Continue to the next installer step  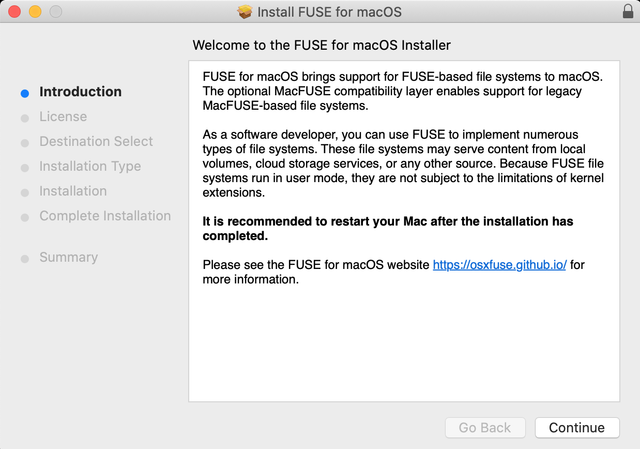tap(577, 427)
